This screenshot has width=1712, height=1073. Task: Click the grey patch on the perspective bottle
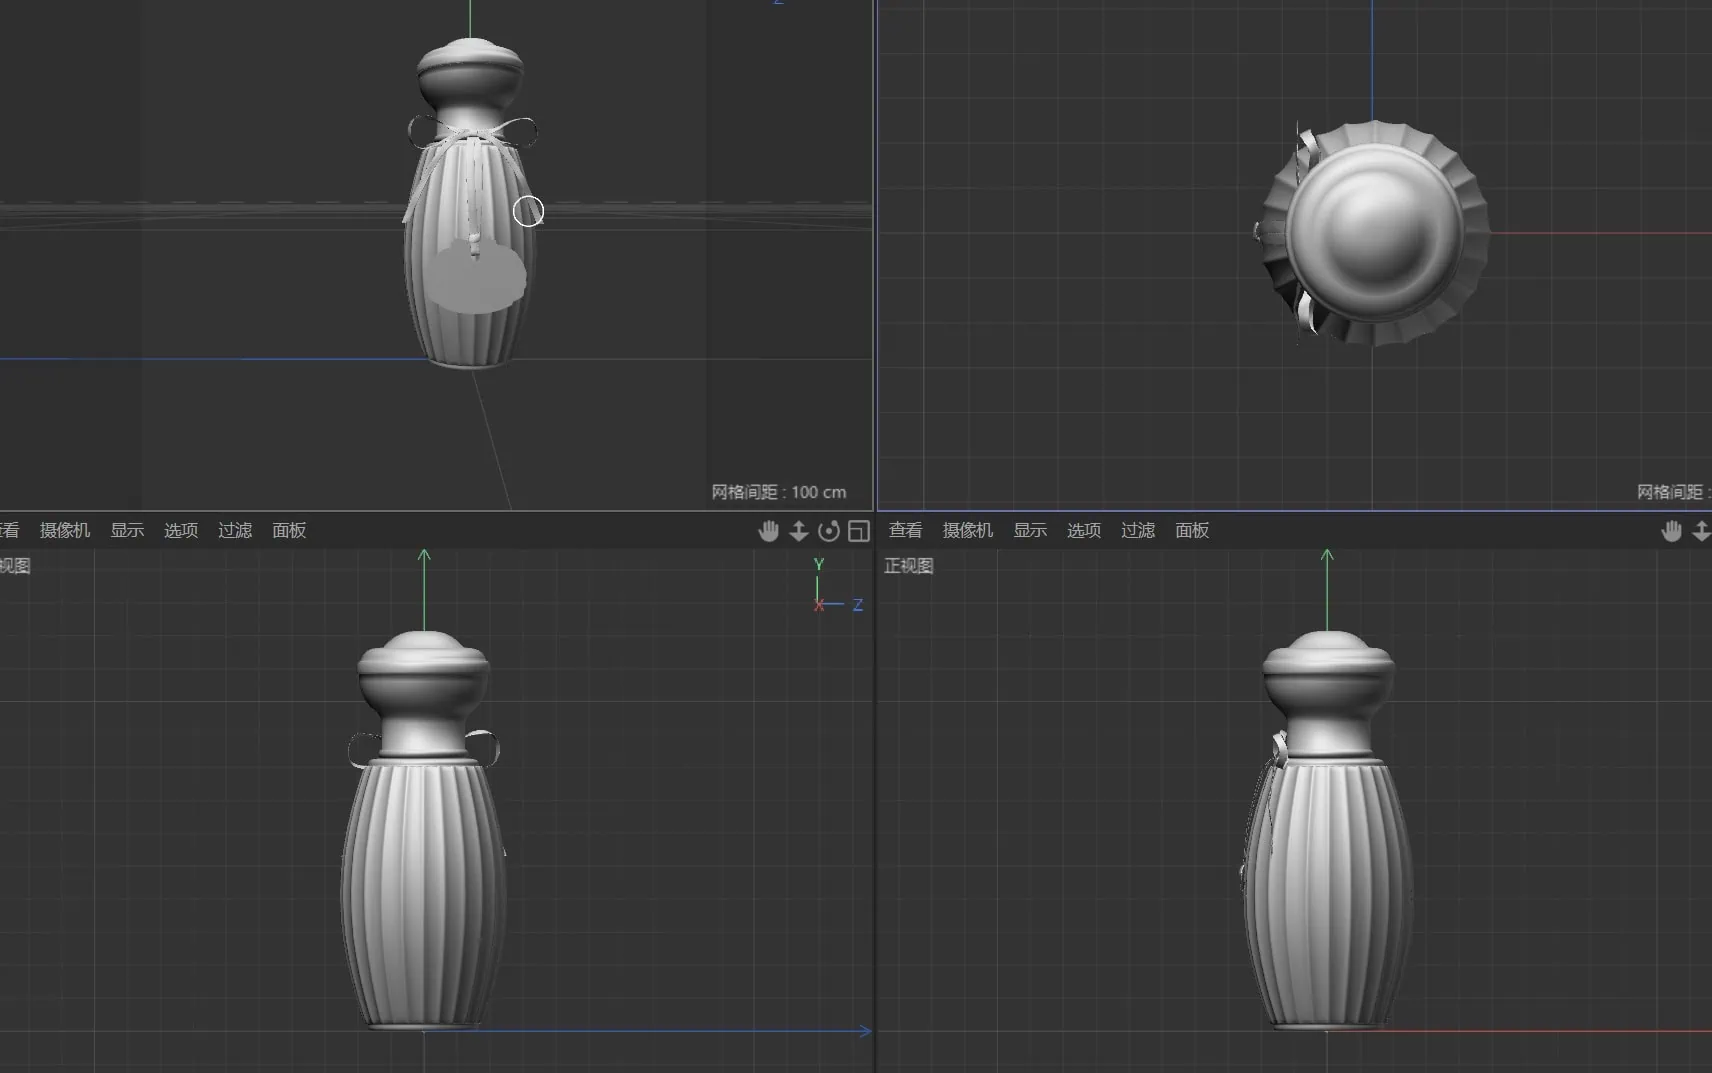478,277
